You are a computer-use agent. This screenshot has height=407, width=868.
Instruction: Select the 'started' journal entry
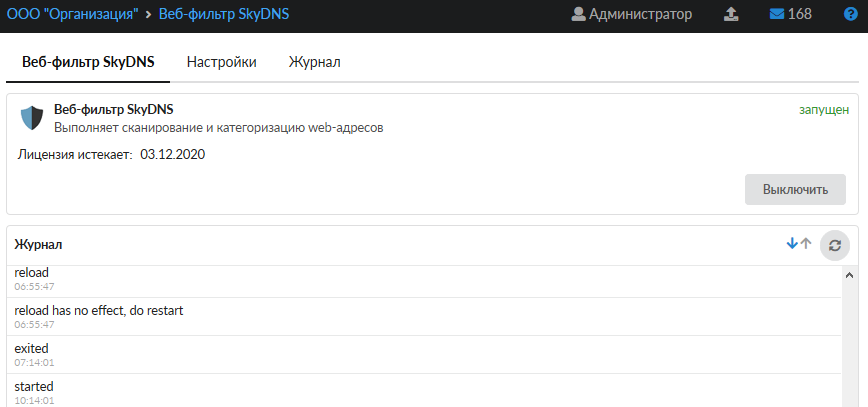coord(423,391)
